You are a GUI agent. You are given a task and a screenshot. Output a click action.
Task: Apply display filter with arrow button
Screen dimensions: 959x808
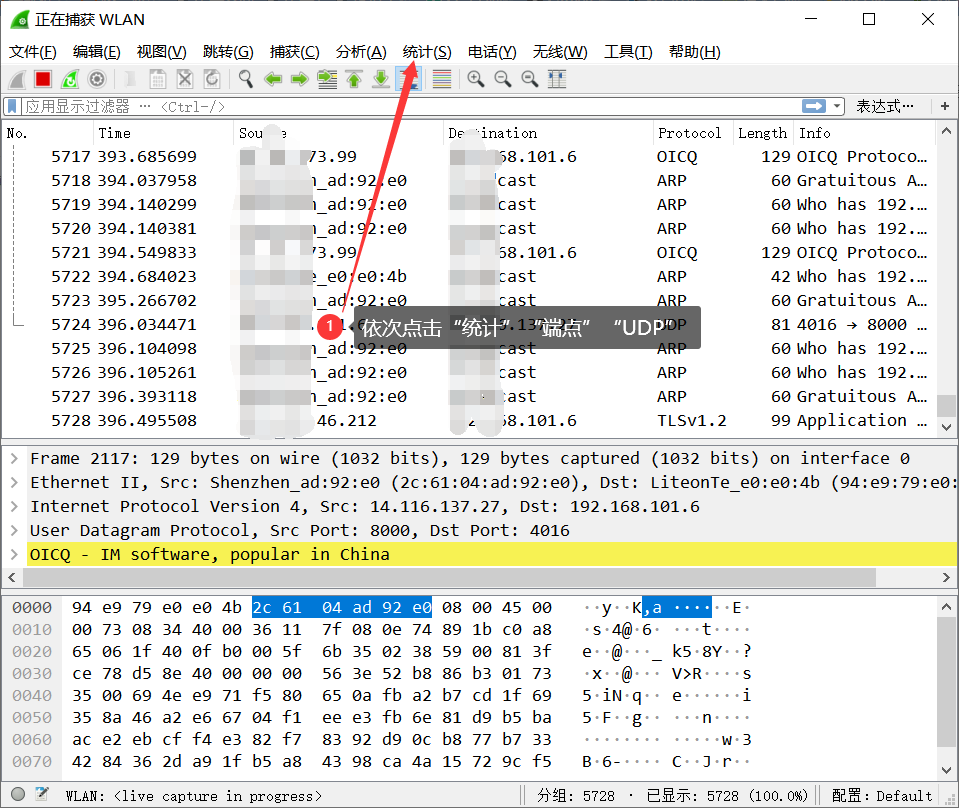(815, 106)
